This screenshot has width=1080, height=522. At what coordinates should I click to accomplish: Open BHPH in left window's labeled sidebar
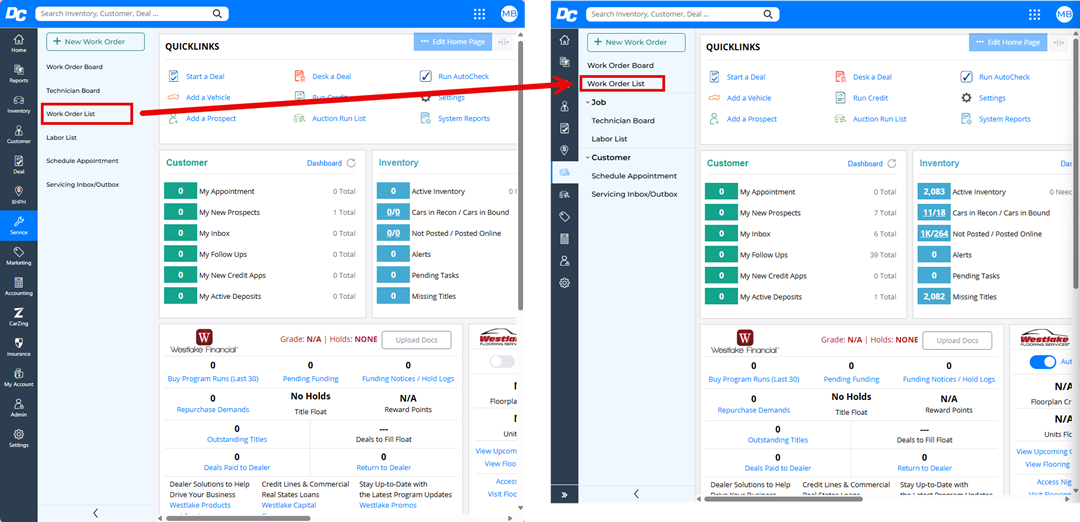coord(19,194)
